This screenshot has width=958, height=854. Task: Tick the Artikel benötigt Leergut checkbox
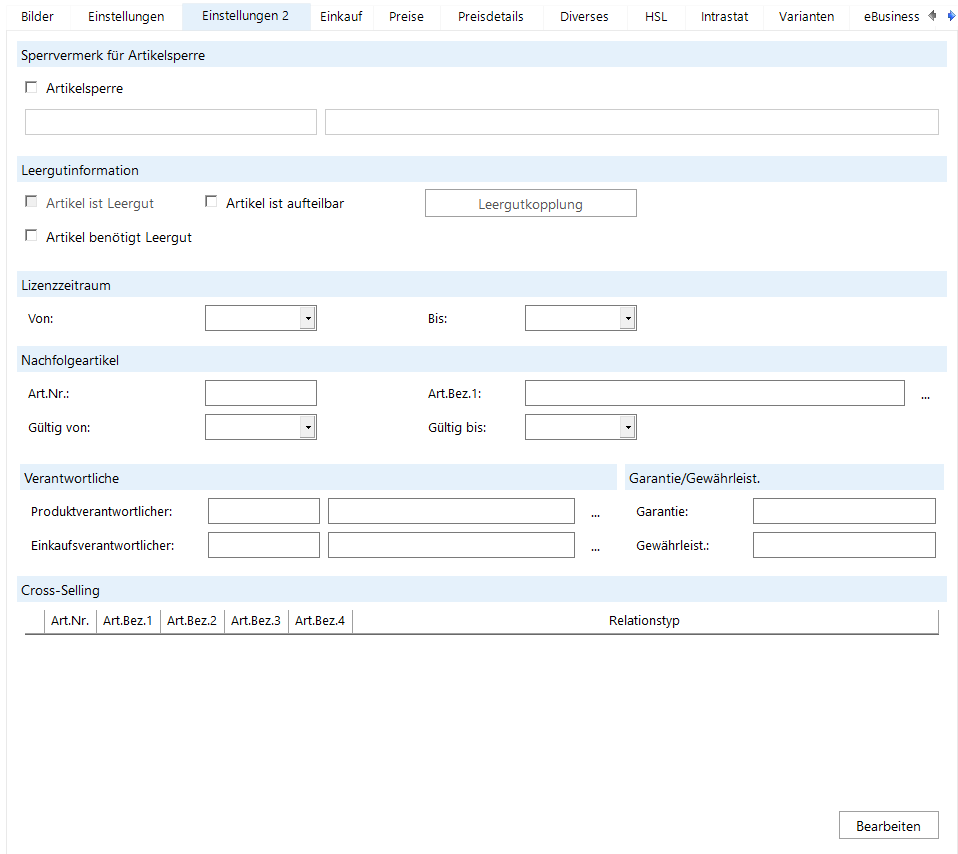31,236
